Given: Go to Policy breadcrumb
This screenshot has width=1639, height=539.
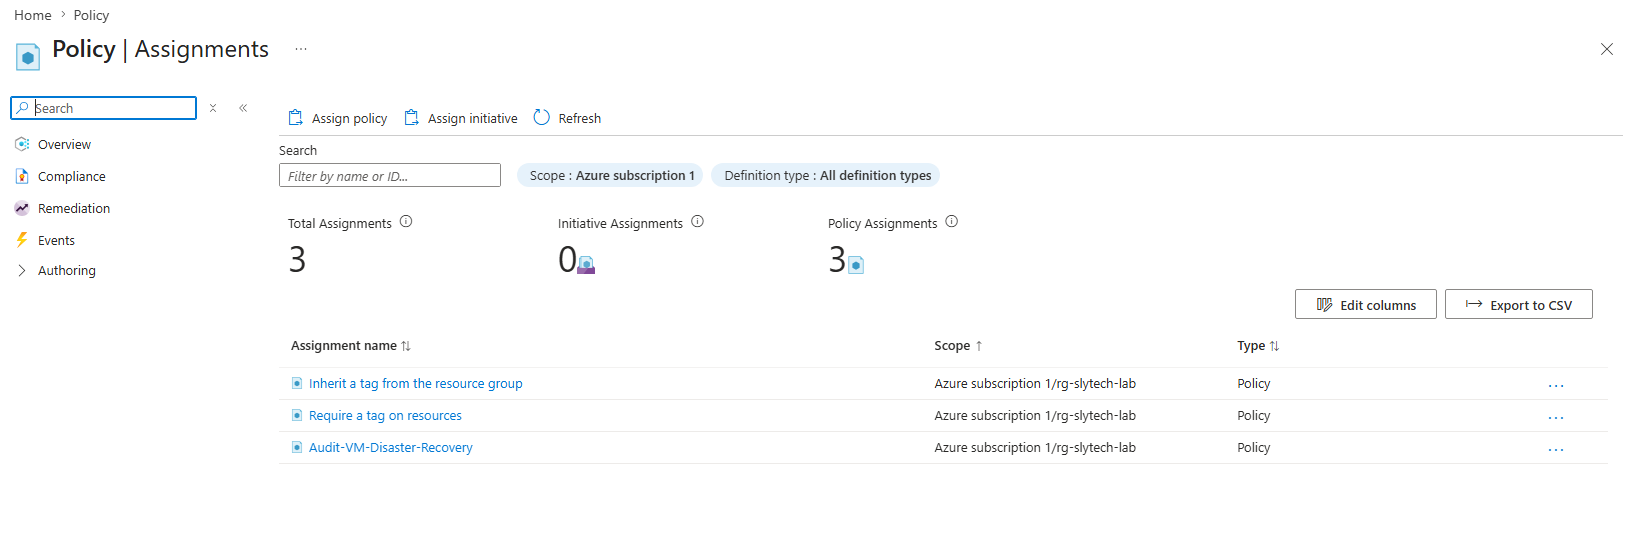Looking at the screenshot, I should (91, 15).
